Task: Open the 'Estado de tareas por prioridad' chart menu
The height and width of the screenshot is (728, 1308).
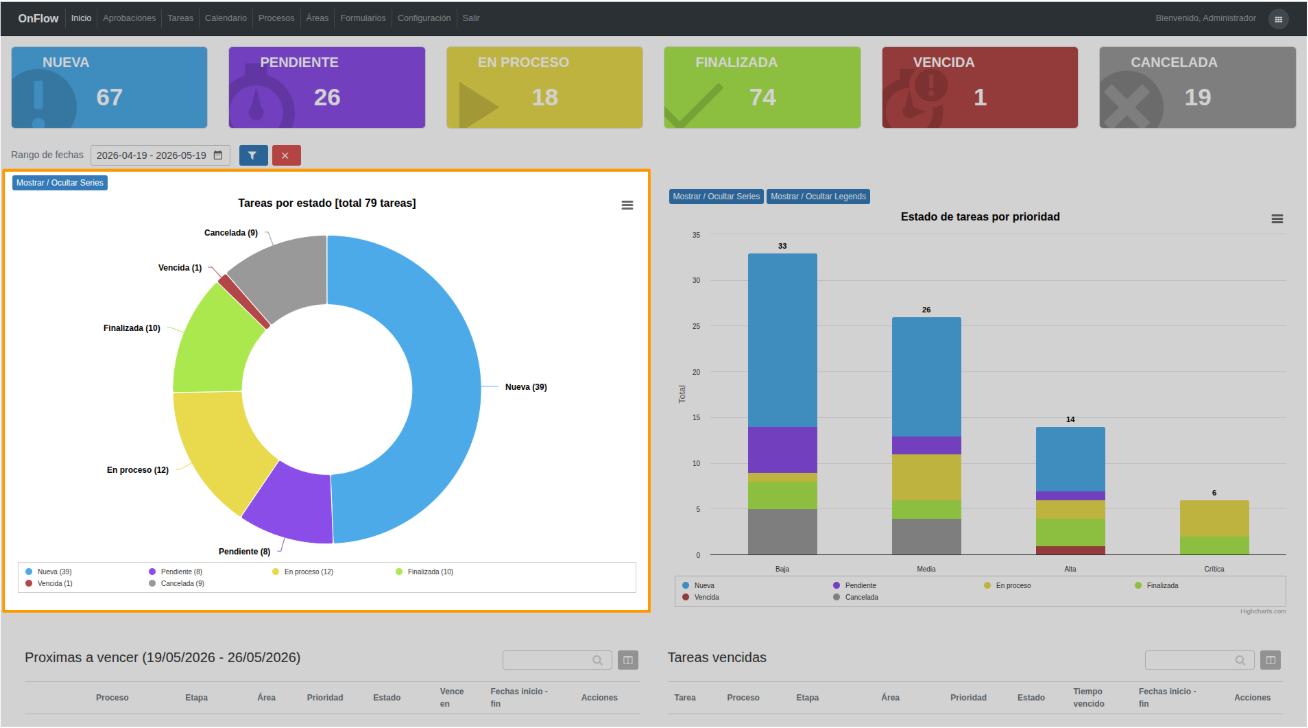Action: pyautogui.click(x=1277, y=219)
